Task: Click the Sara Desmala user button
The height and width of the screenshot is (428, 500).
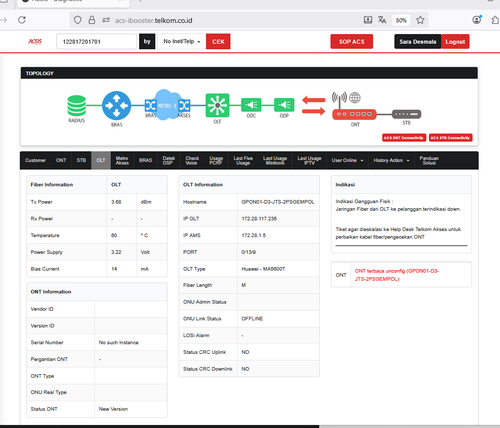Action: (x=418, y=42)
